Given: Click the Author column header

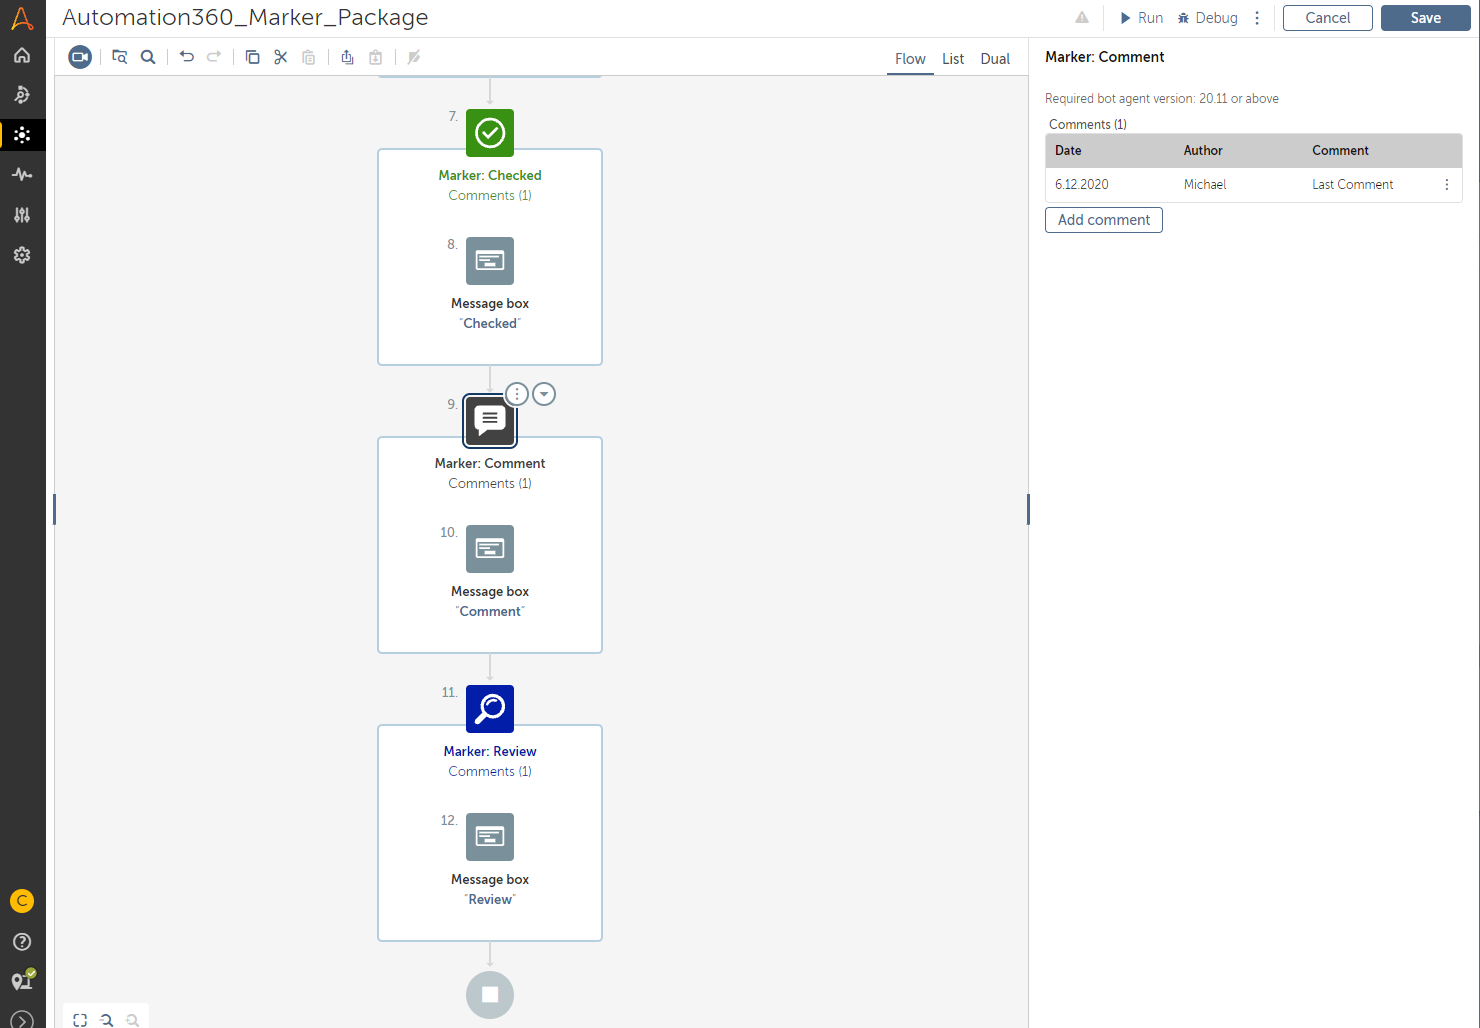Looking at the screenshot, I should pos(1203,151).
